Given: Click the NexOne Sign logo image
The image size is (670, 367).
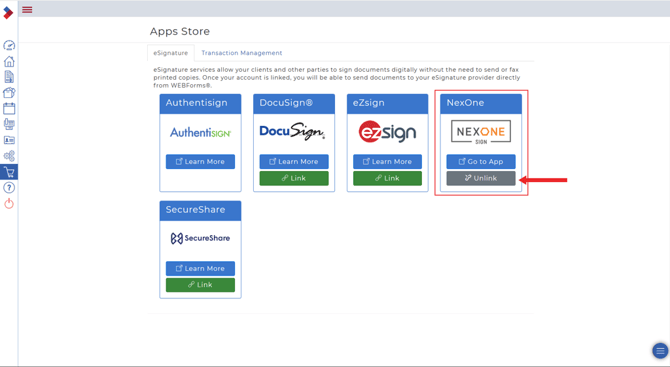Looking at the screenshot, I should 481,132.
